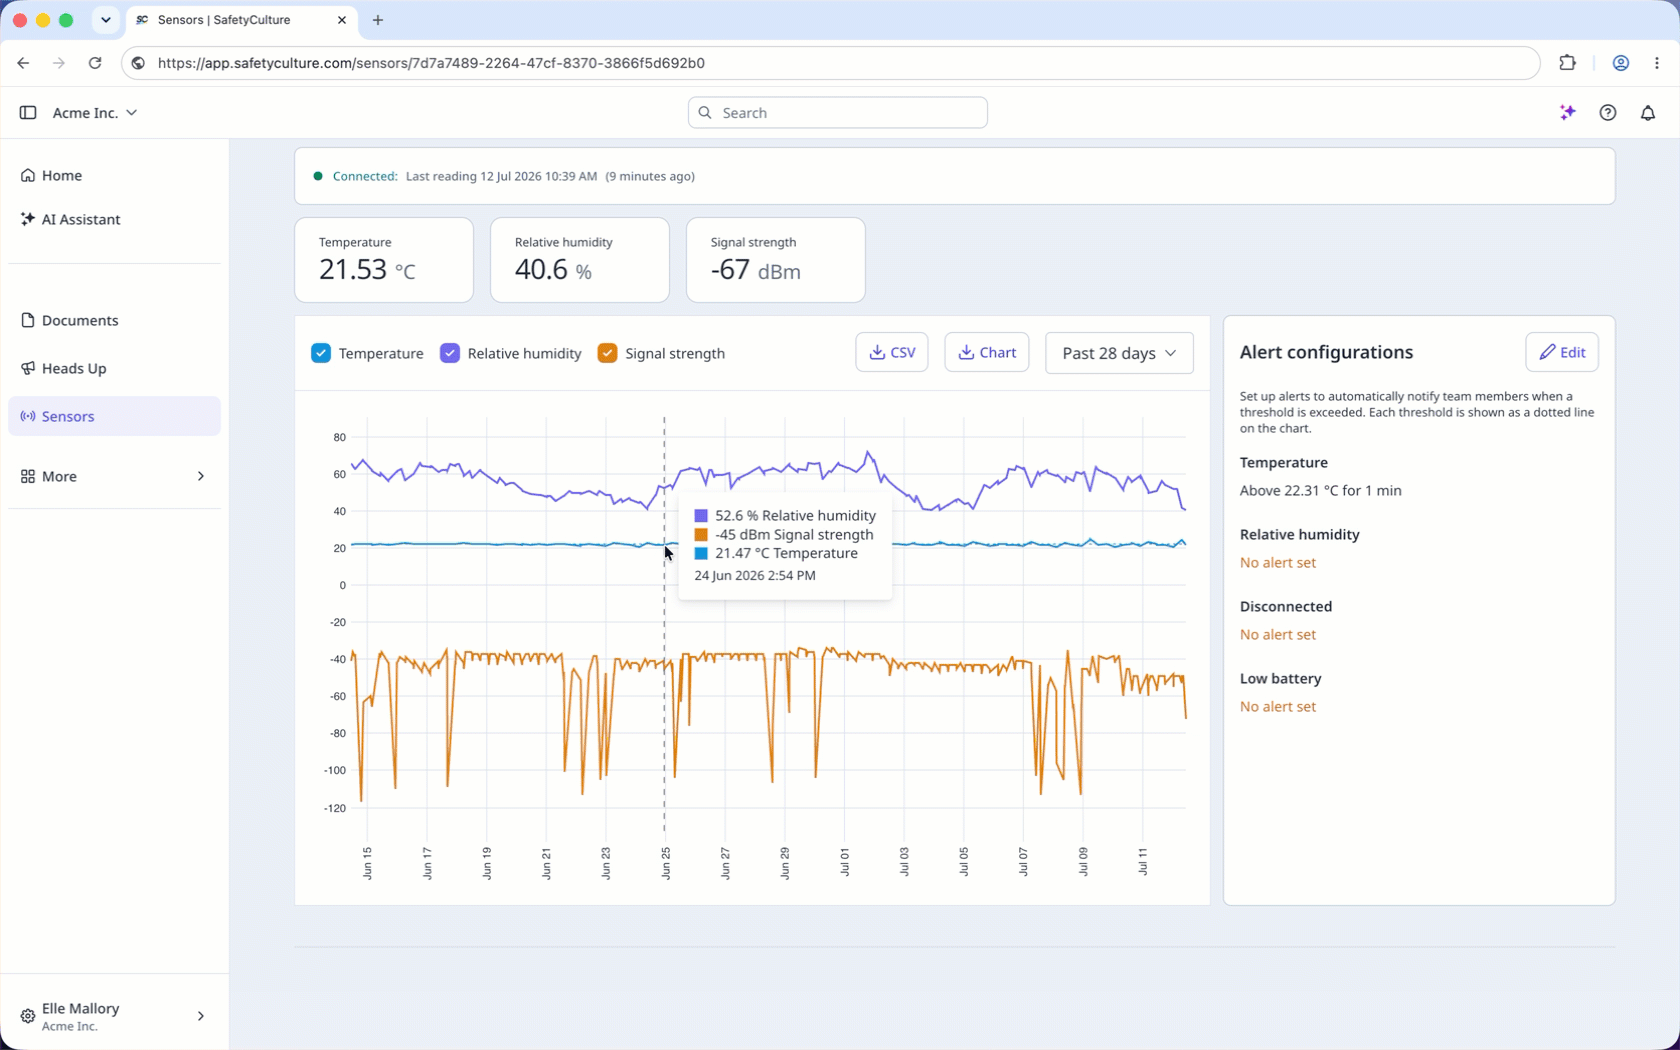The height and width of the screenshot is (1050, 1680).
Task: Click the address bar URL
Action: point(431,63)
